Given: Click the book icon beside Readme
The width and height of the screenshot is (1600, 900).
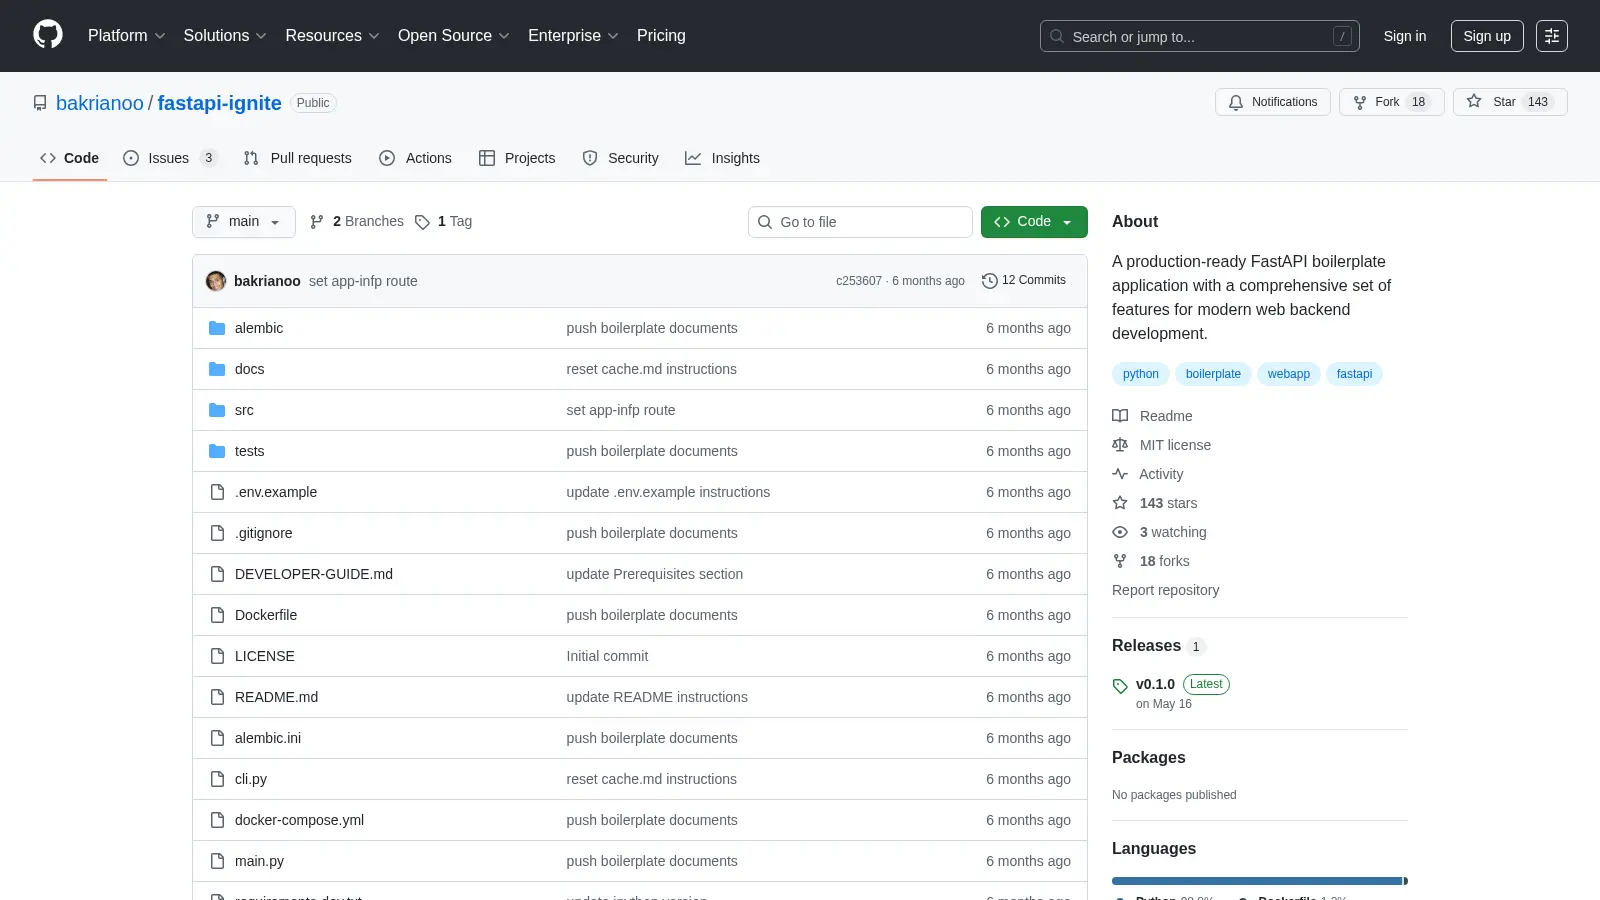Looking at the screenshot, I should point(1120,416).
